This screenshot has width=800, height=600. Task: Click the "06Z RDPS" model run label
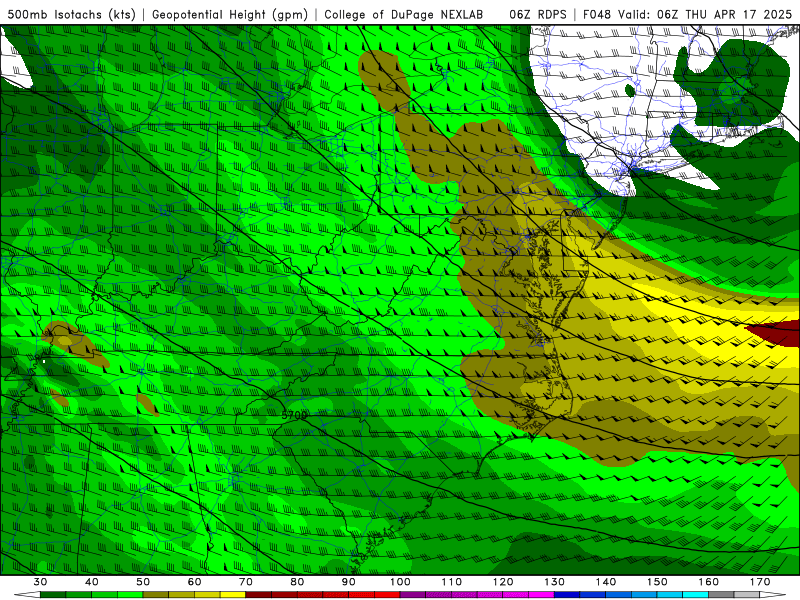pyautogui.click(x=538, y=15)
